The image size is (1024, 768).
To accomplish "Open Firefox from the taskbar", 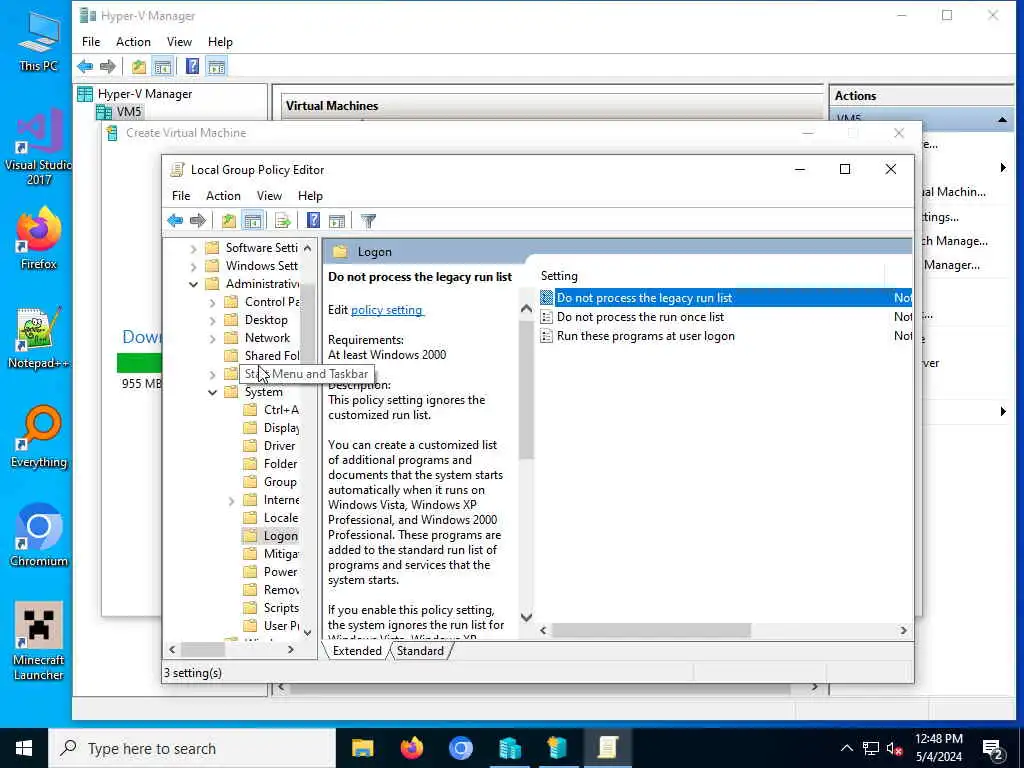I will pos(411,748).
